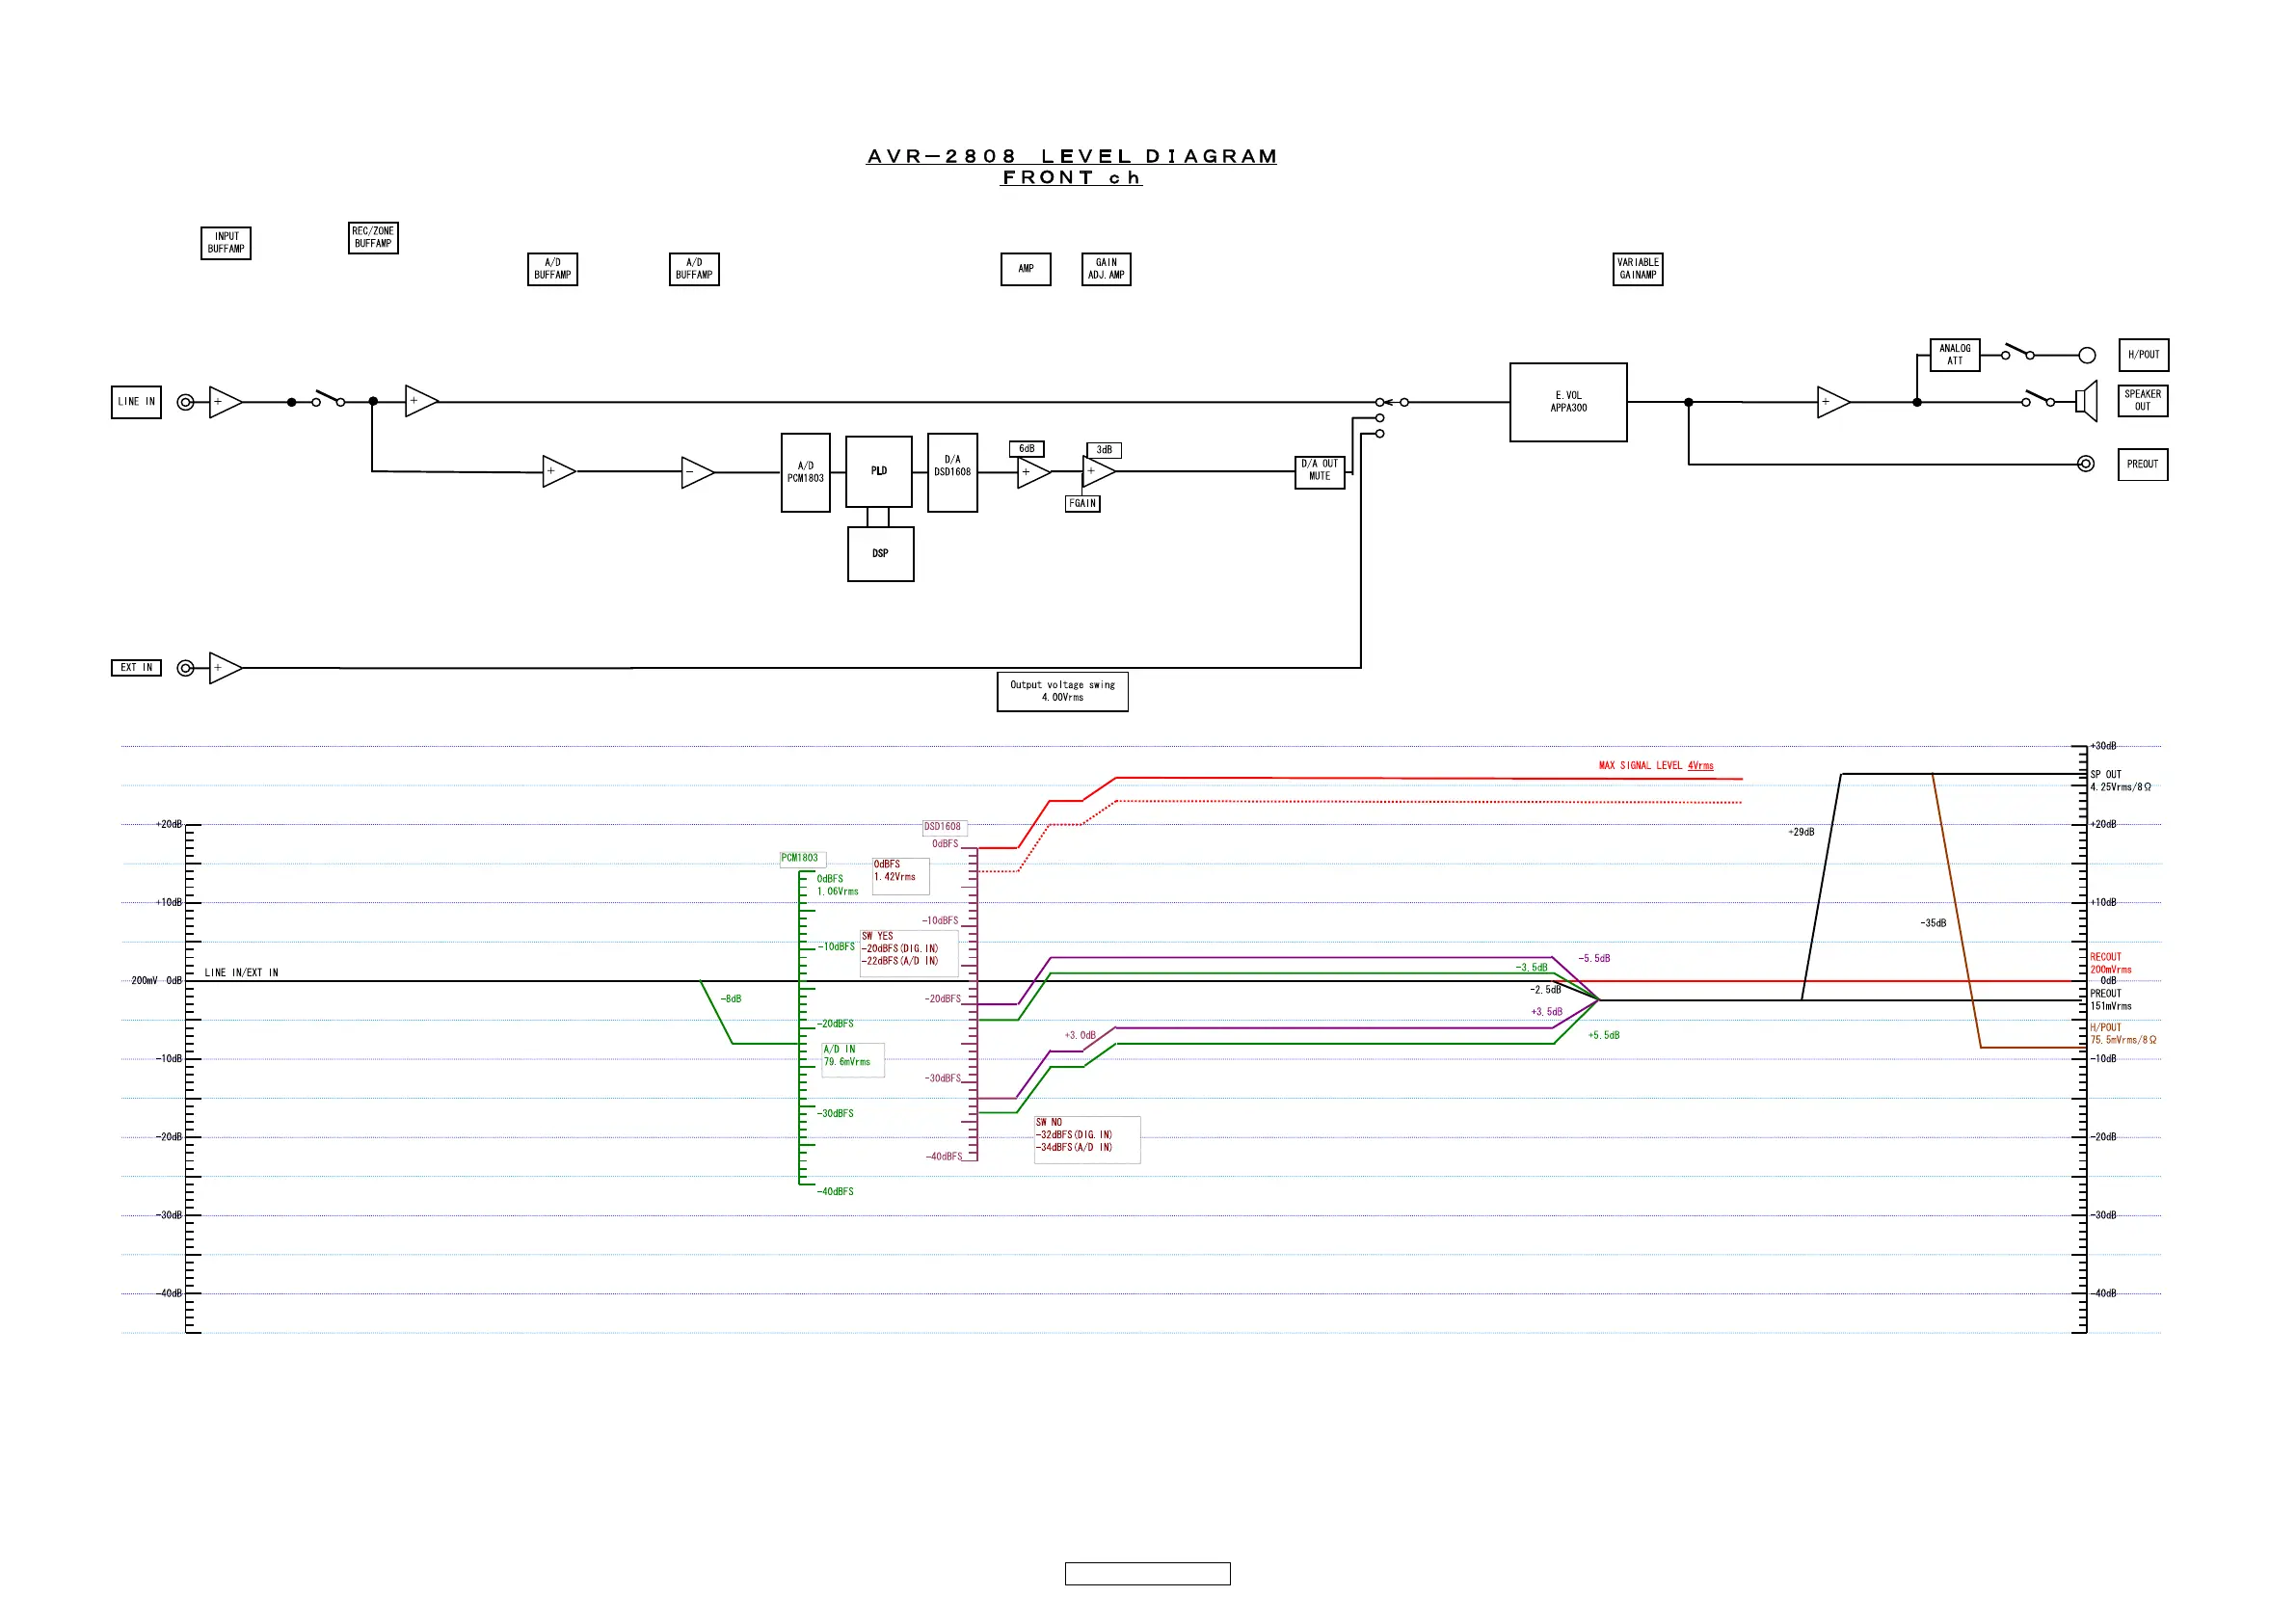
Task: Click the SW YES note box
Action: click(909, 954)
